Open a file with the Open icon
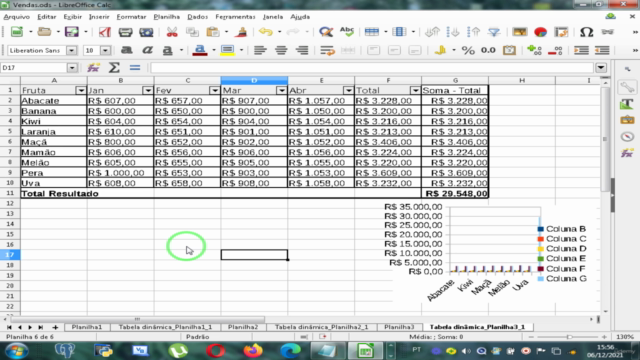The height and width of the screenshot is (360, 640). (x=44, y=32)
